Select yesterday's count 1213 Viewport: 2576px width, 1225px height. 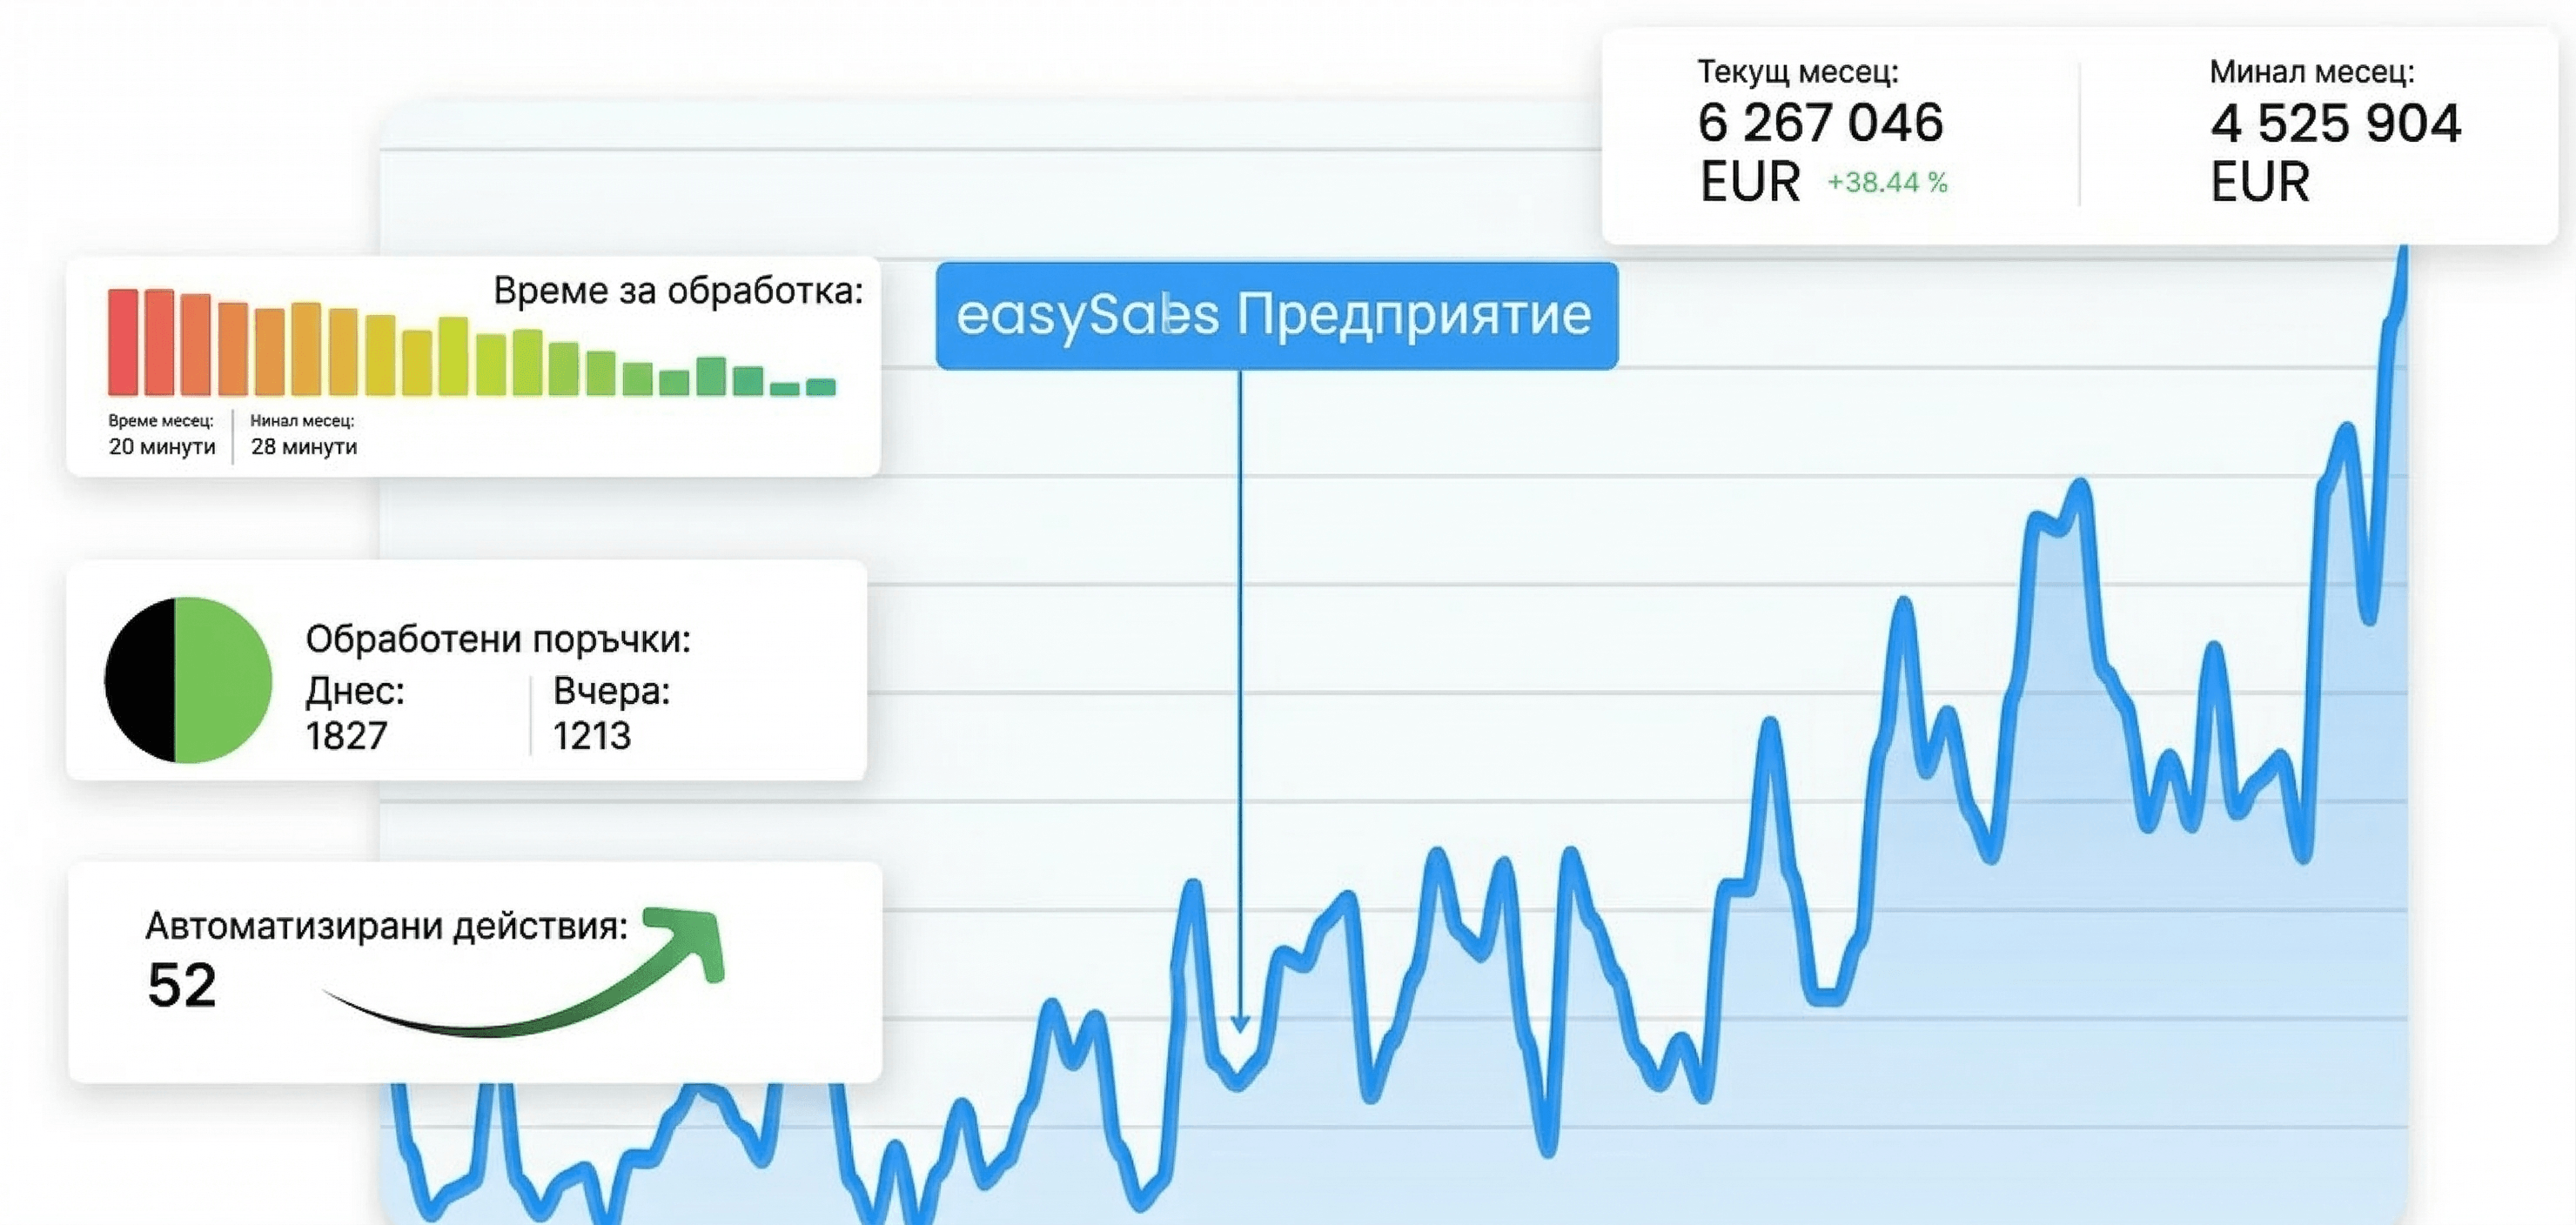pyautogui.click(x=592, y=736)
